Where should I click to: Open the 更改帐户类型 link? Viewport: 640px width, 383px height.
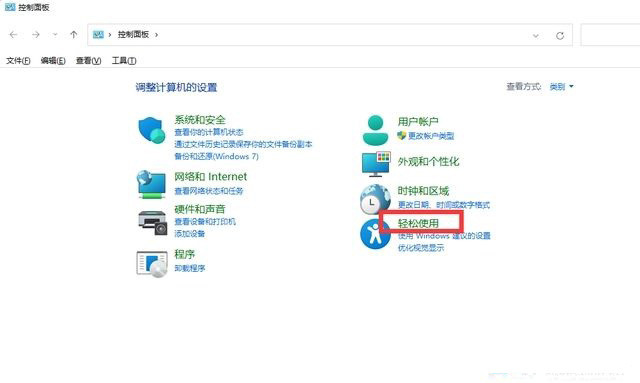tap(431, 136)
